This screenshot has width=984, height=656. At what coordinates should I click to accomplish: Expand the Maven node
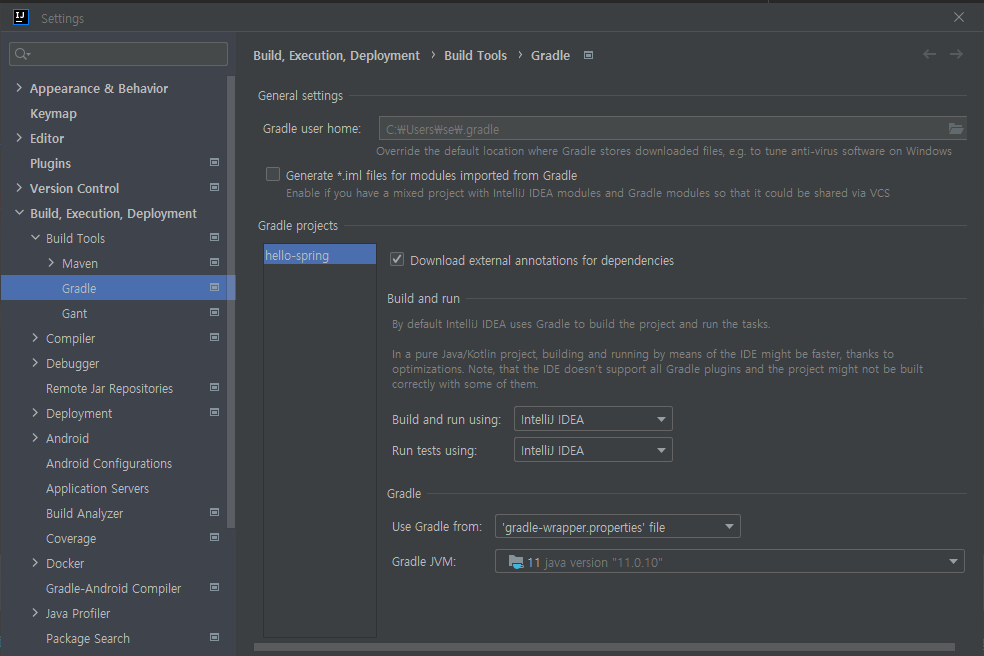point(51,263)
